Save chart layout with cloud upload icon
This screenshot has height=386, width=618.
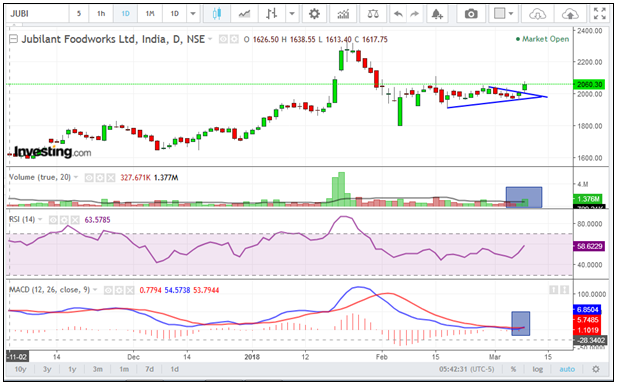570,14
